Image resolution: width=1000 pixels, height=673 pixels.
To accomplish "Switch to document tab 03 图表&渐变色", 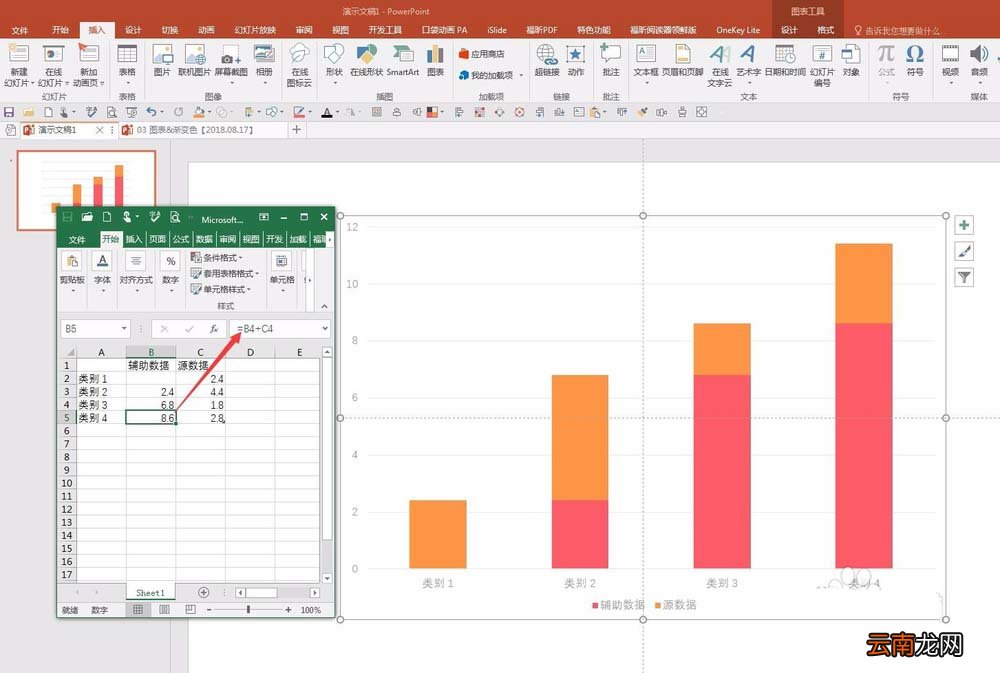I will (195, 130).
